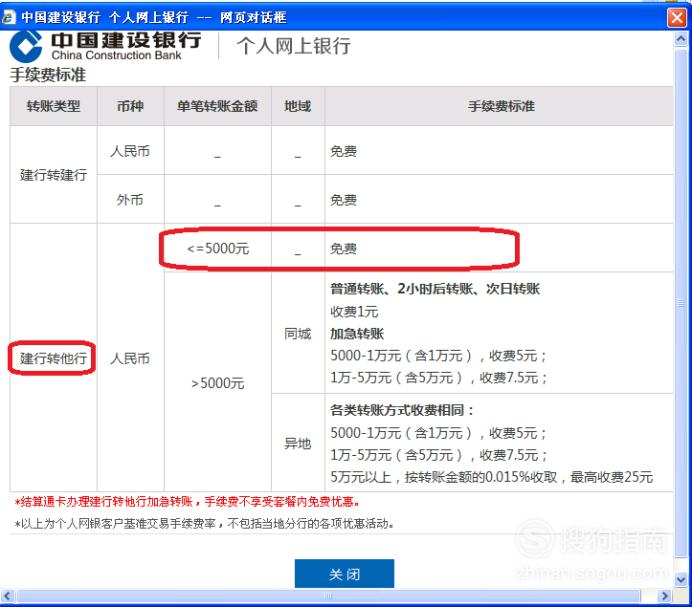
Task: Click the horizontal scrollbar right arrow
Action: click(664, 596)
